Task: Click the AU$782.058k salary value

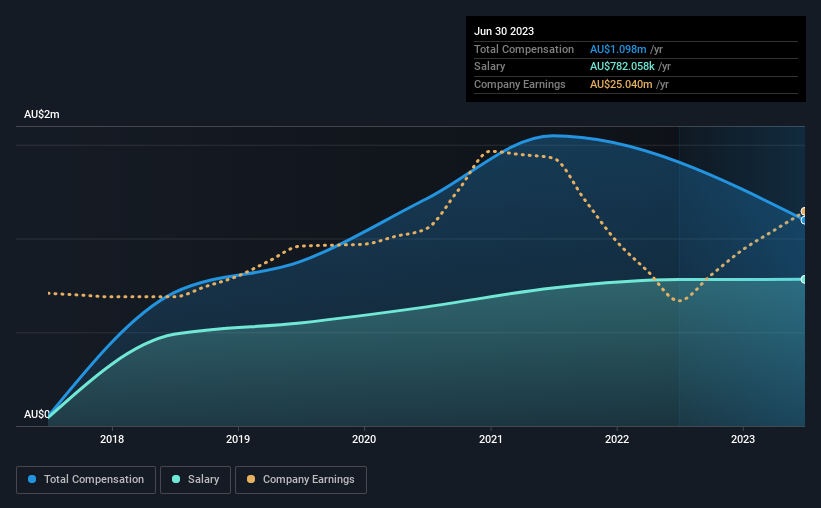Action: pos(622,67)
